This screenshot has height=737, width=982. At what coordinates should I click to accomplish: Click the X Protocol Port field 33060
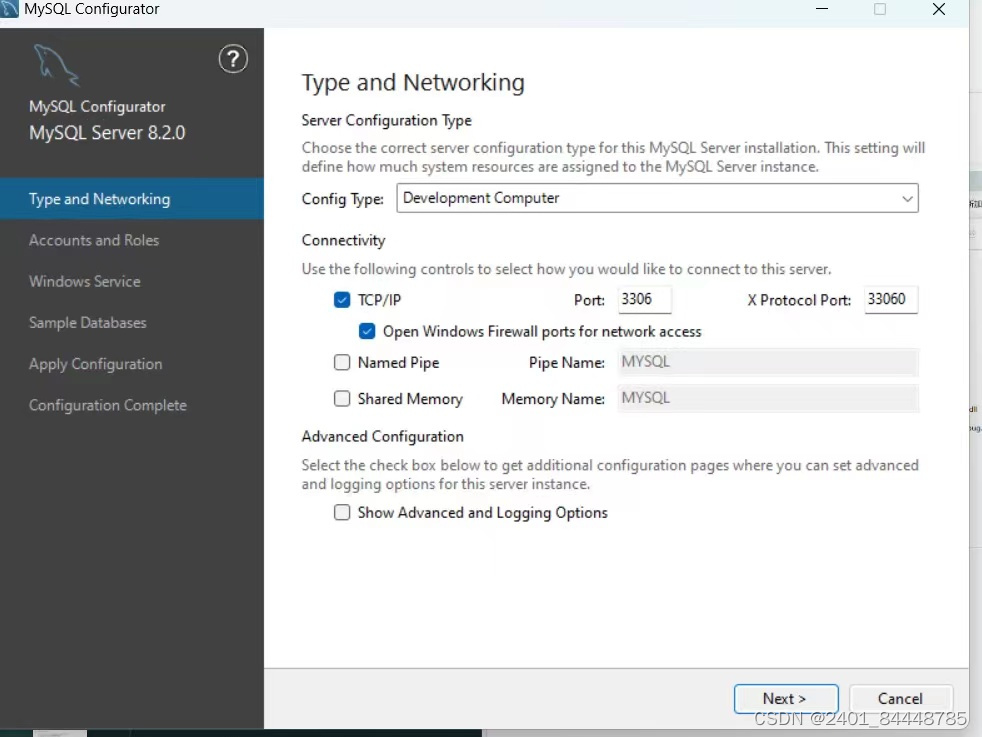click(x=891, y=299)
